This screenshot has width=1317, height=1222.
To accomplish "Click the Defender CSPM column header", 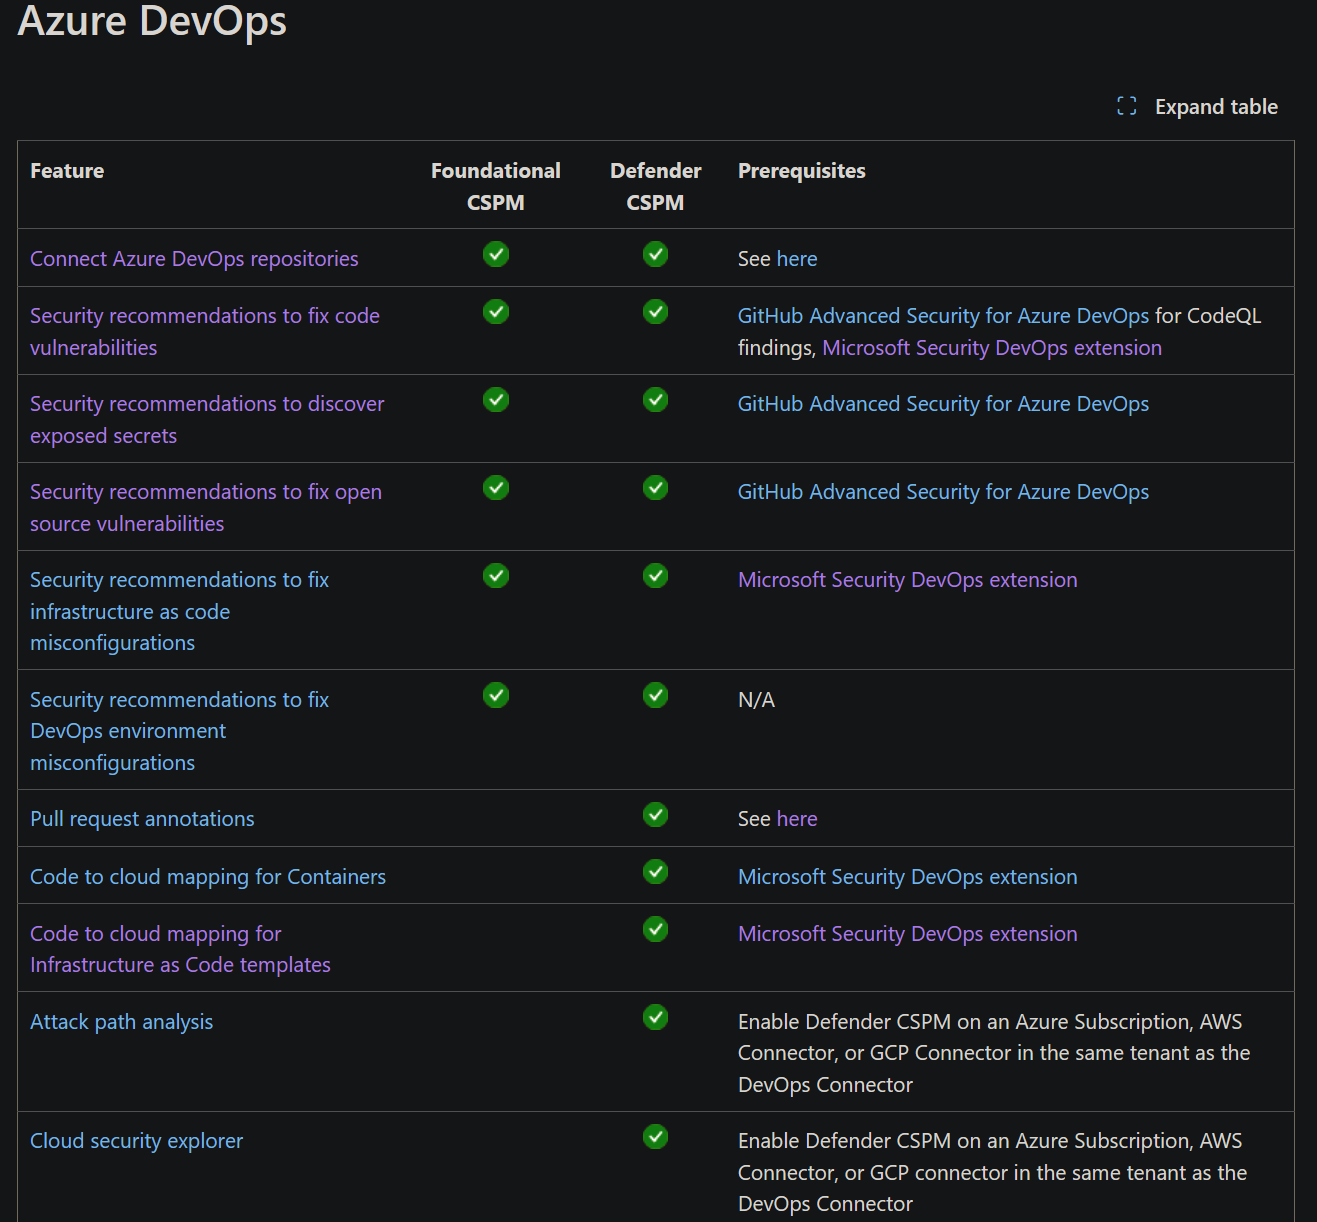I will [x=656, y=186].
